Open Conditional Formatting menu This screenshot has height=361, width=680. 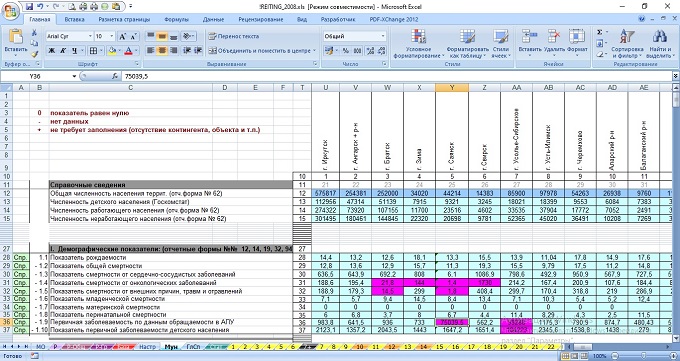pyautogui.click(x=419, y=44)
